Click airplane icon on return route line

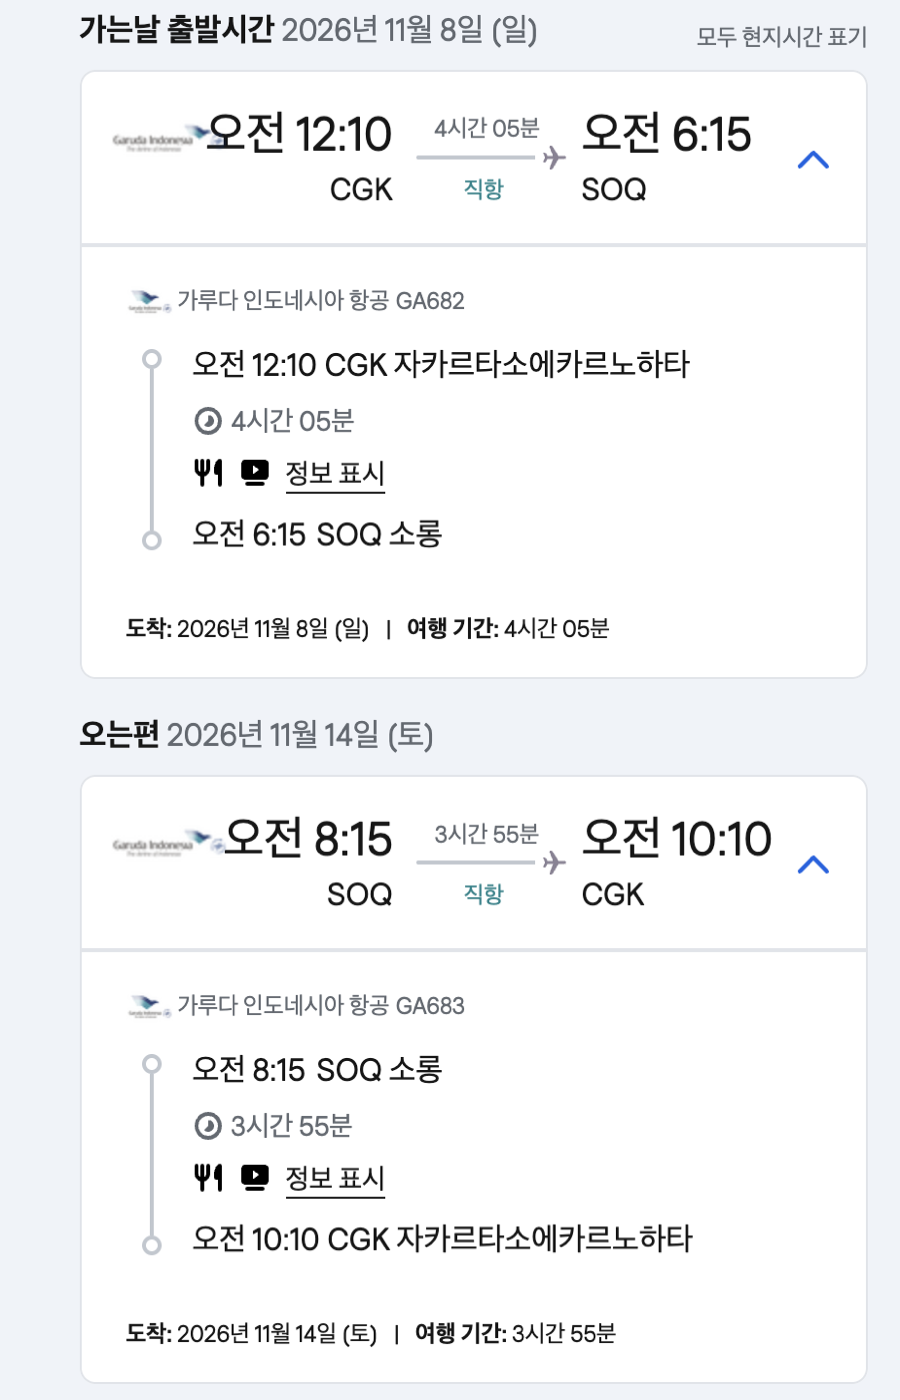[553, 863]
